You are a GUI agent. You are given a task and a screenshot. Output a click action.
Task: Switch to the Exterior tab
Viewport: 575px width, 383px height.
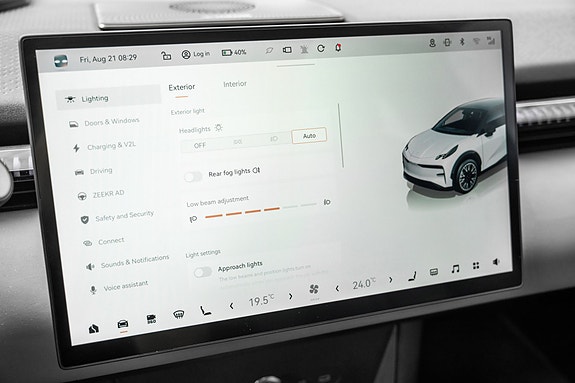(x=182, y=87)
